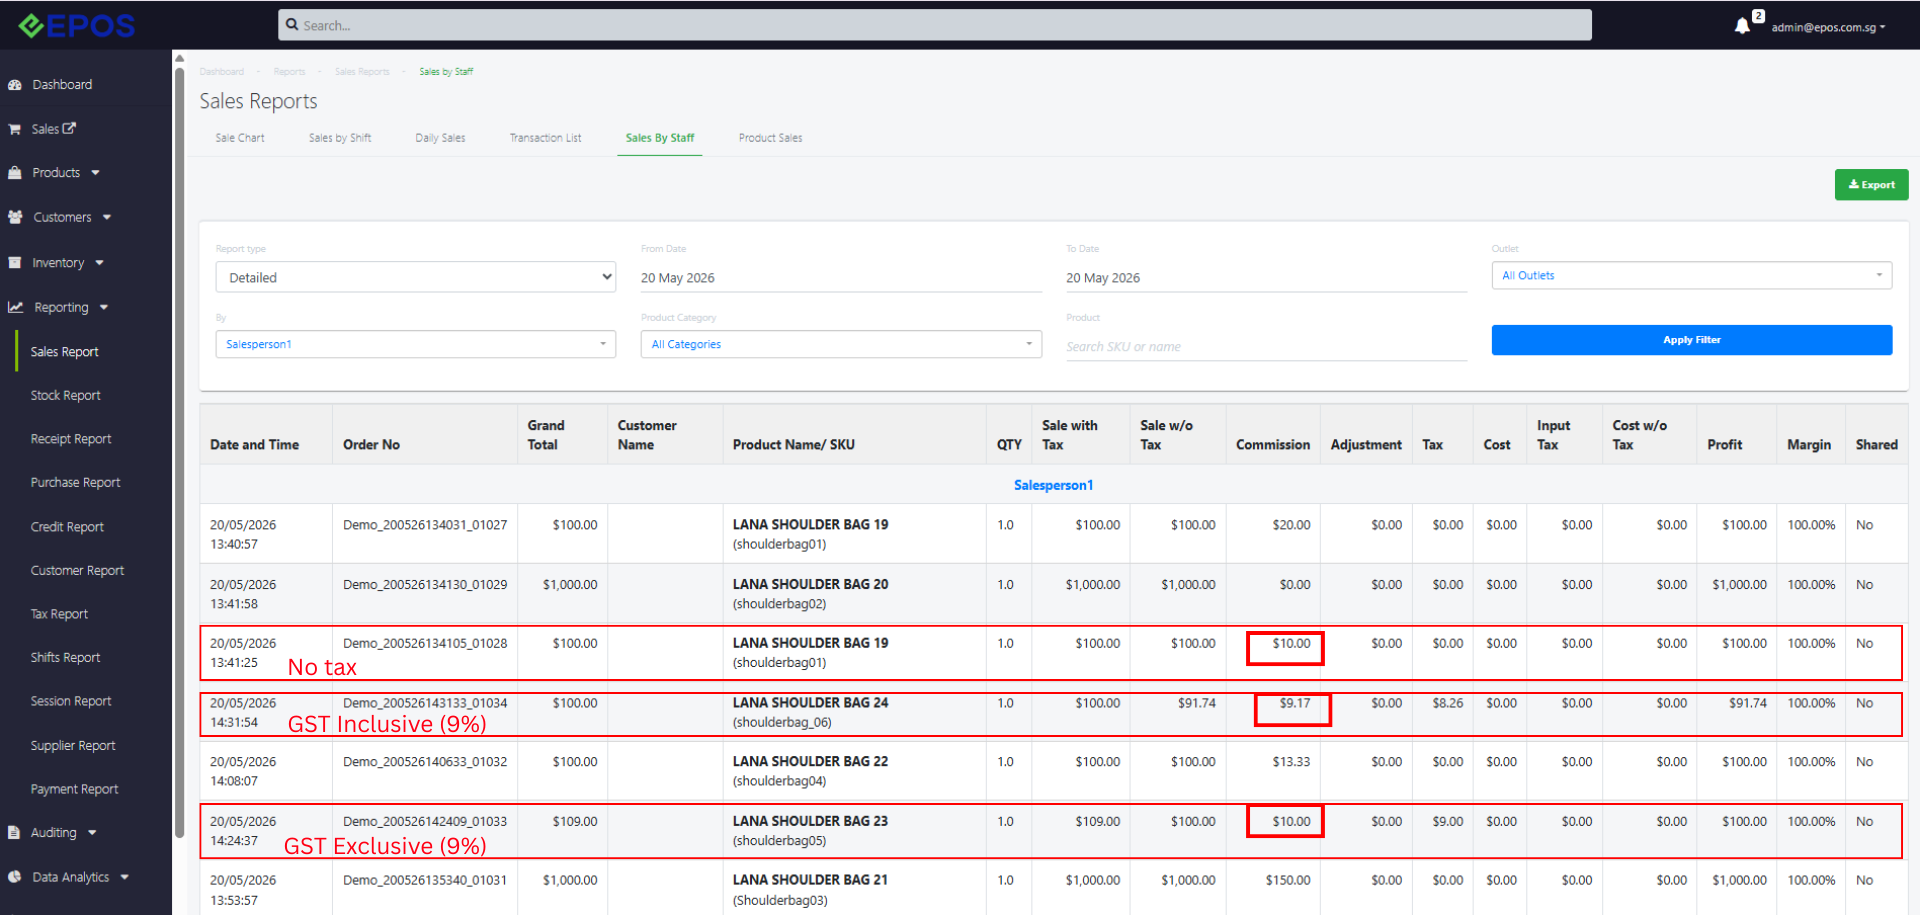
Task: Switch to the Product Sales tab
Action: pyautogui.click(x=770, y=138)
